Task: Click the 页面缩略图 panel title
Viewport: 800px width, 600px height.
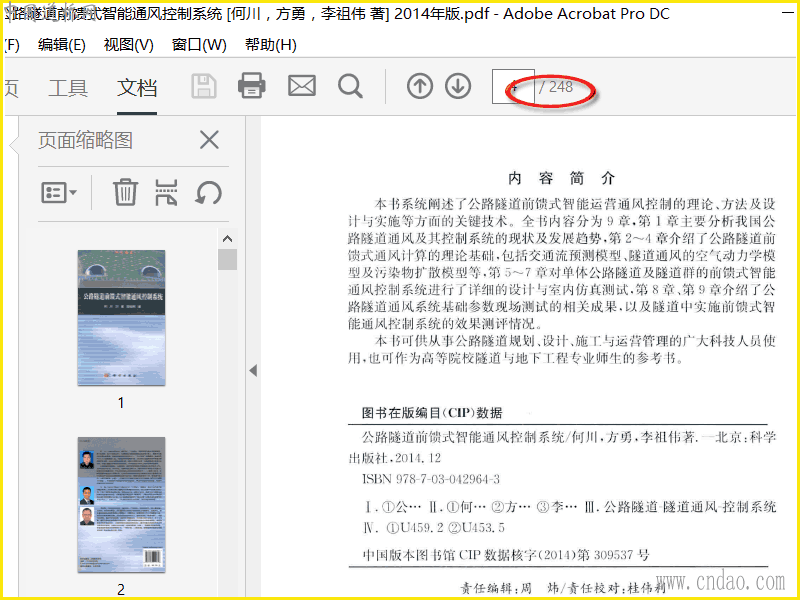Action: [85, 140]
